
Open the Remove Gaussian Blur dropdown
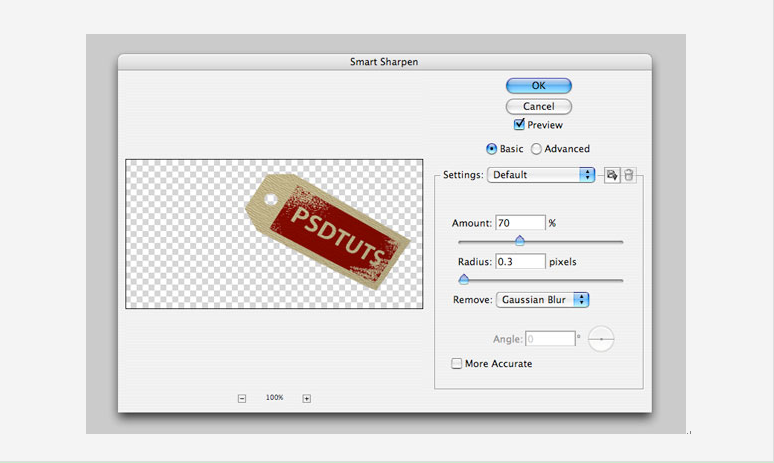click(x=542, y=300)
